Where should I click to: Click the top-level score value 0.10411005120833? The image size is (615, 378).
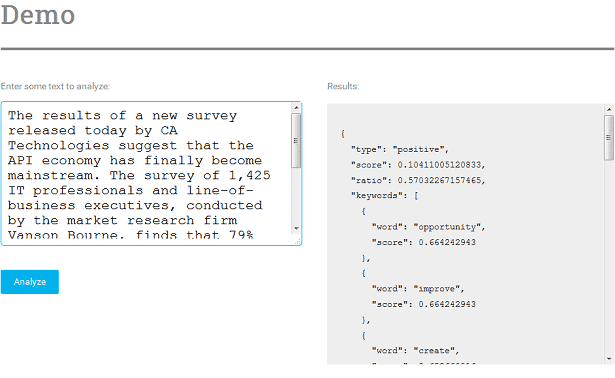[441, 165]
